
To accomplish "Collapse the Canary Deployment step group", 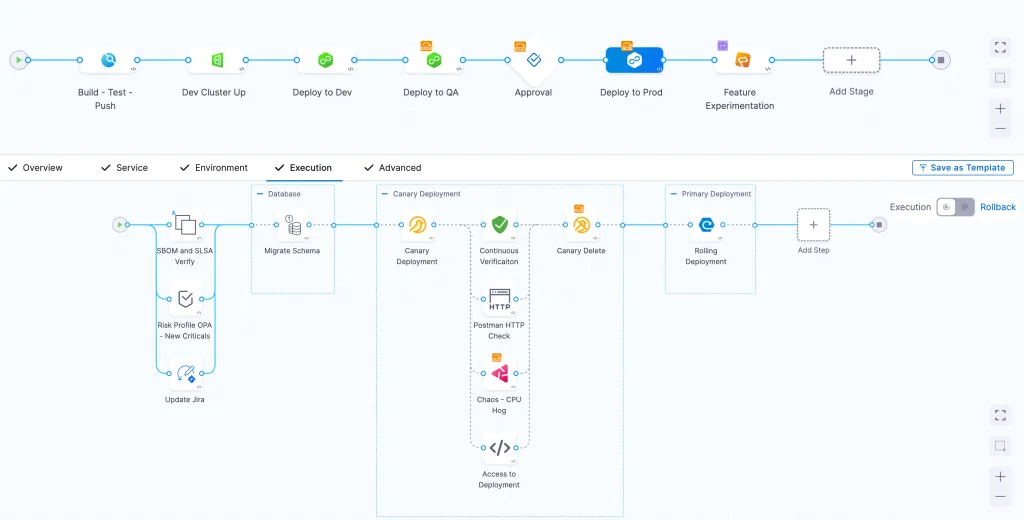I will (385, 194).
